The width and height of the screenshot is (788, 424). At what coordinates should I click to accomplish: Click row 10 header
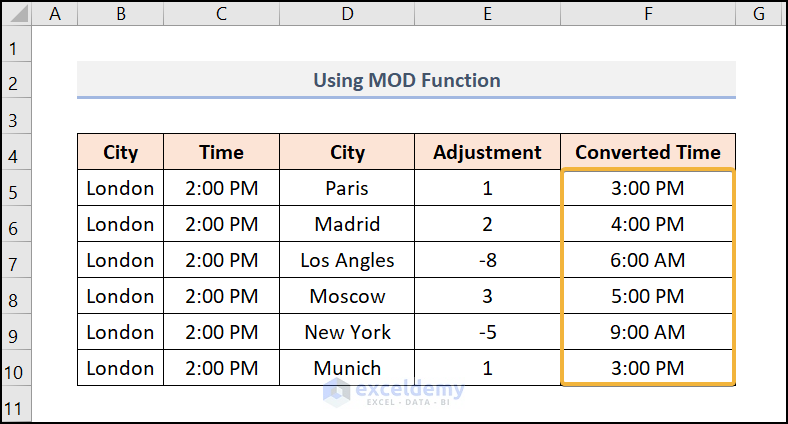pos(16,369)
